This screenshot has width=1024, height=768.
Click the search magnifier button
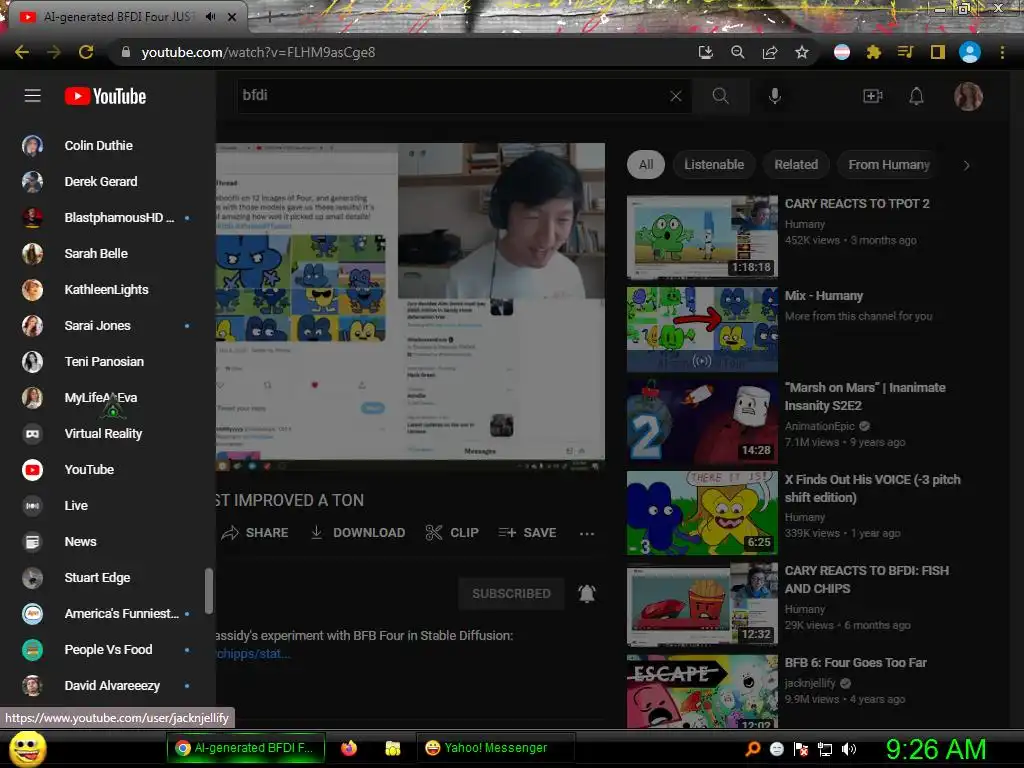720,96
